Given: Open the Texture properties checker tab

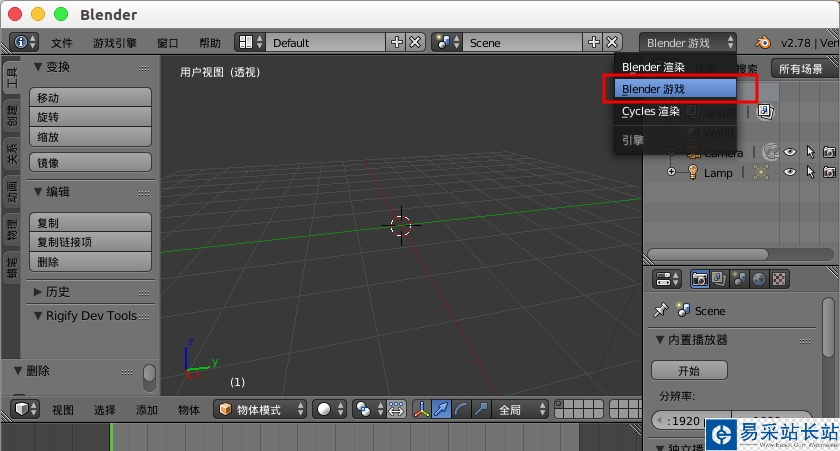Looking at the screenshot, I should pyautogui.click(x=779, y=279).
